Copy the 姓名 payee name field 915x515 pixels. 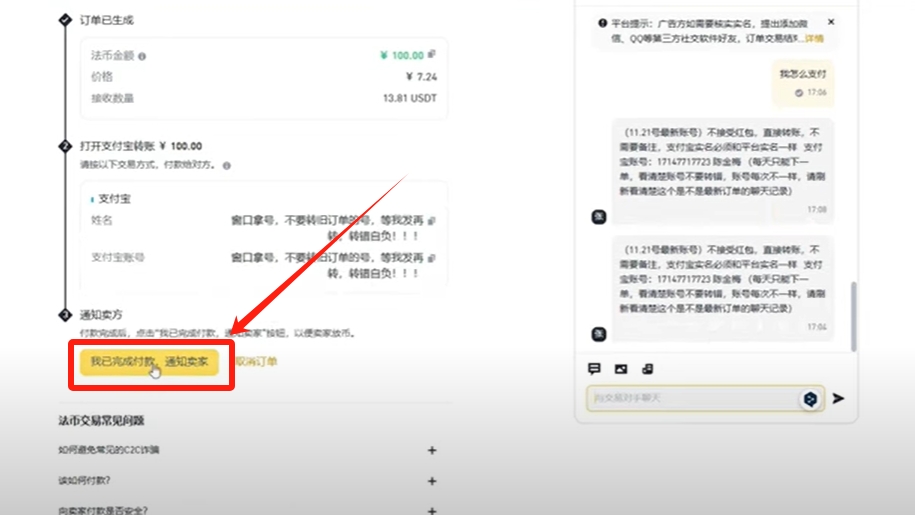pyautogui.click(x=432, y=221)
